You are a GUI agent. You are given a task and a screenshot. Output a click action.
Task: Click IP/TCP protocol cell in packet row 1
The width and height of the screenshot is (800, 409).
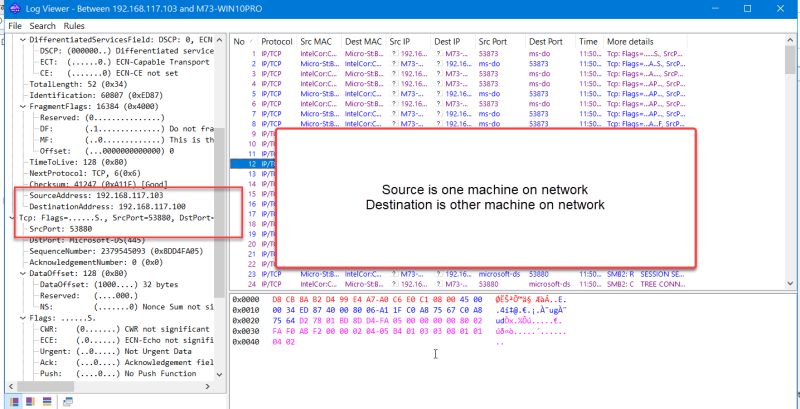271,54
